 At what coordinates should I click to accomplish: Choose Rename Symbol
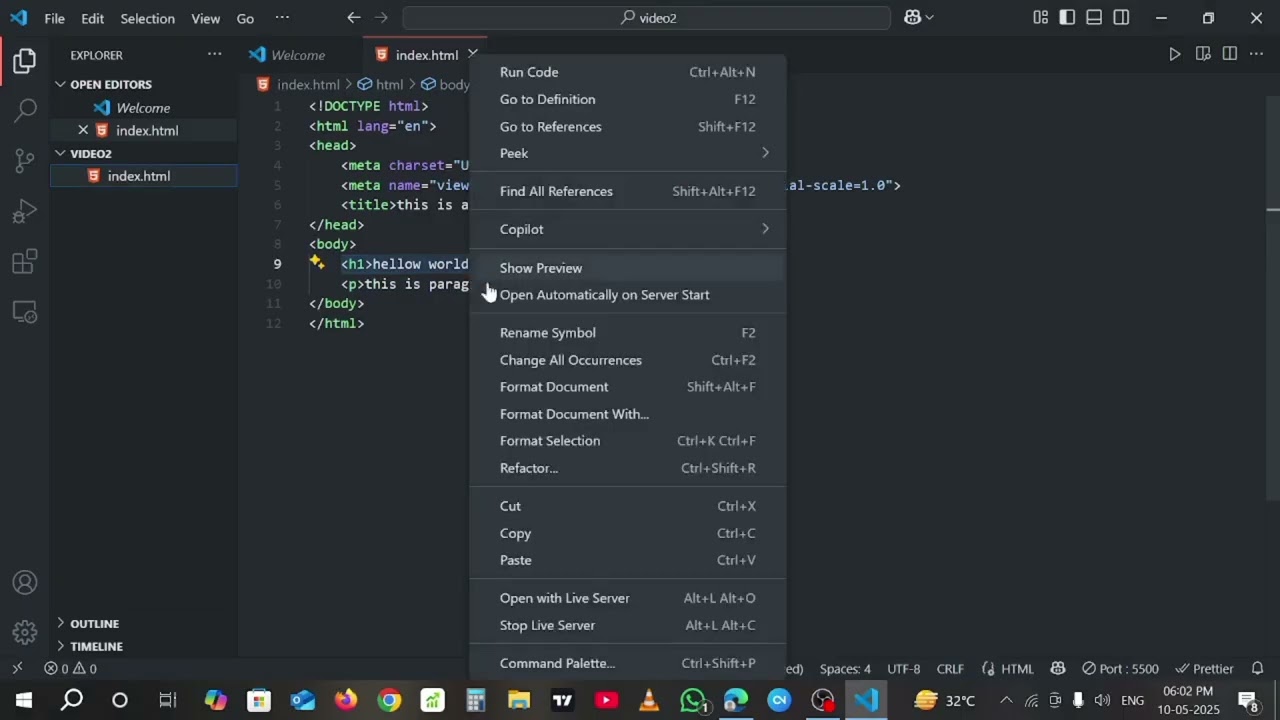[628, 333]
